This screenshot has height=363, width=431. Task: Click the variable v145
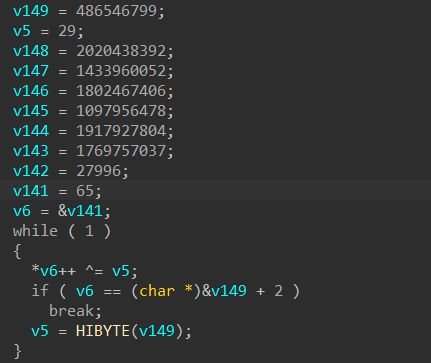(x=31, y=111)
